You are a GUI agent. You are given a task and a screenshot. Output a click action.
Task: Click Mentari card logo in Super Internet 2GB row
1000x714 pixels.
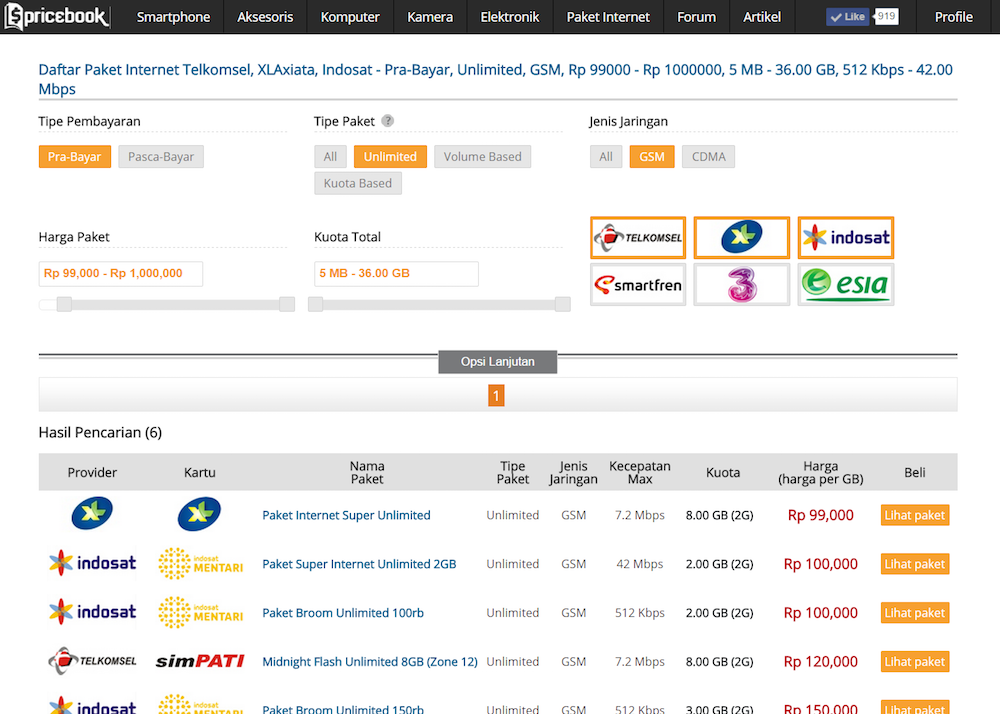[200, 564]
